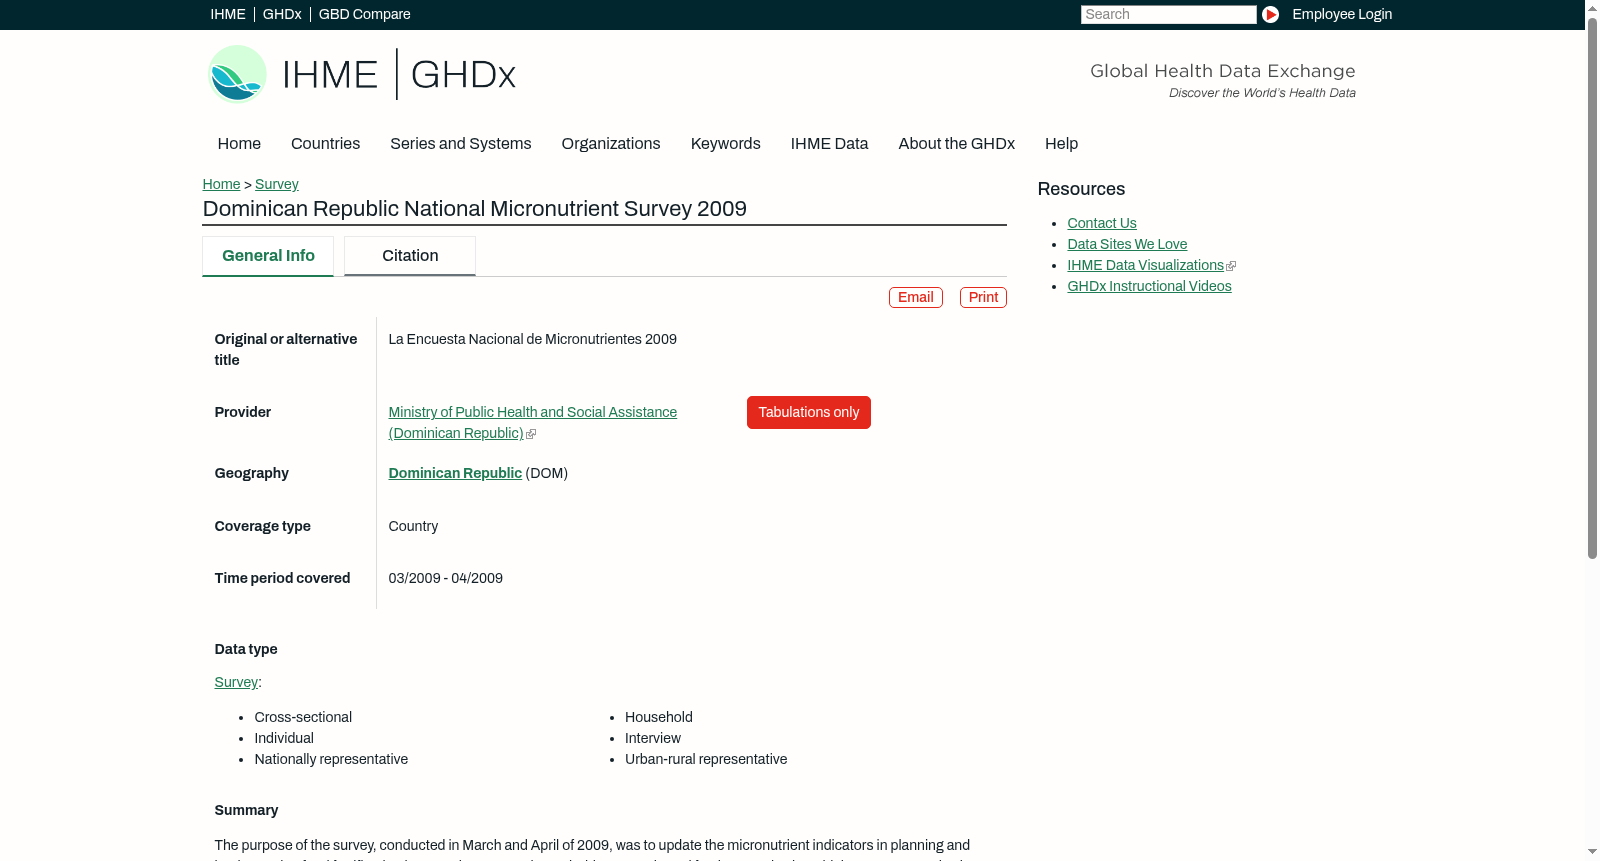Image resolution: width=1600 pixels, height=861 pixels.
Task: Click the Home breadcrumb link
Action: tap(221, 184)
